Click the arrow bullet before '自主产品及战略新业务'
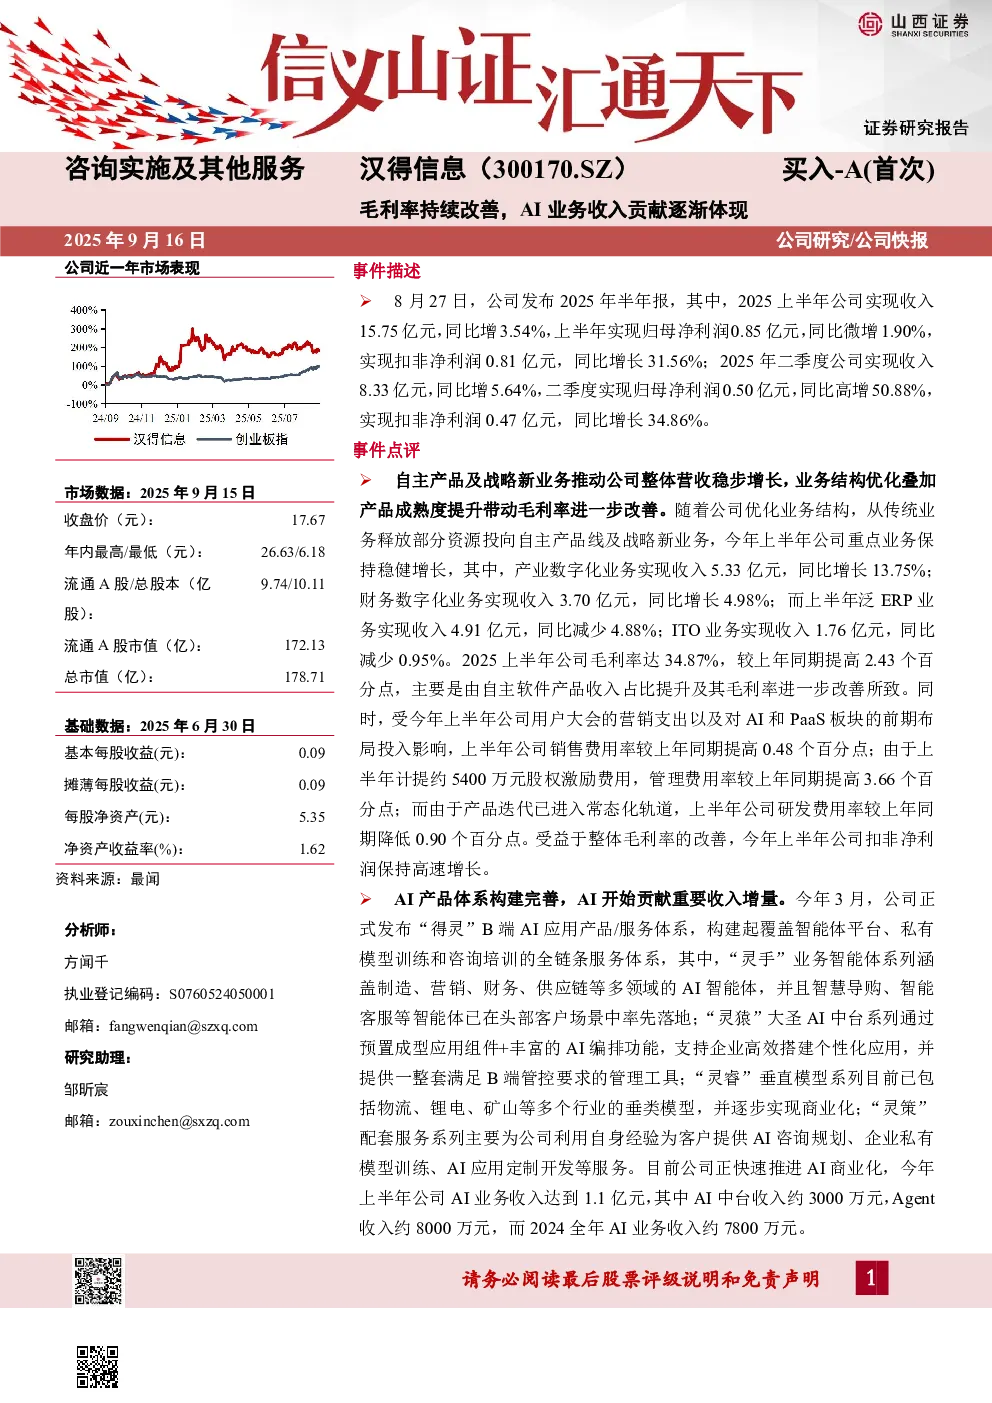Screen dimensions: 992x1403 [366, 480]
